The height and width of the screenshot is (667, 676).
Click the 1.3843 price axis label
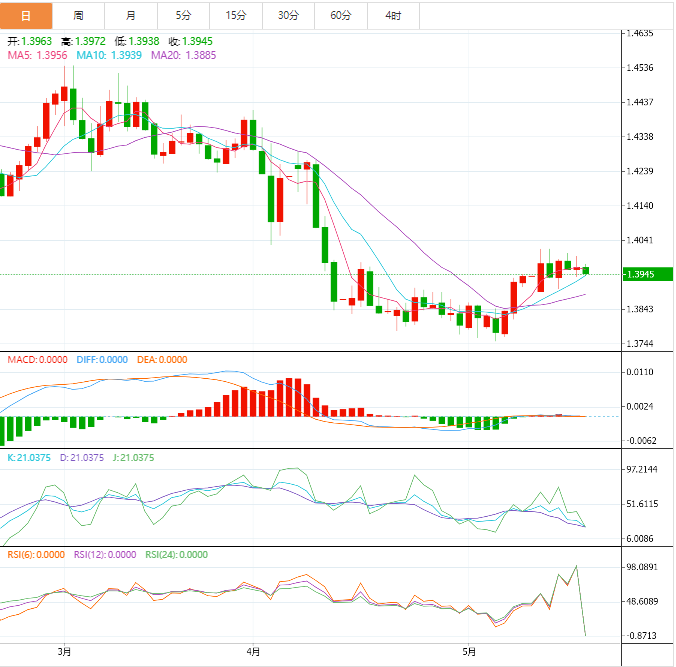click(640, 309)
